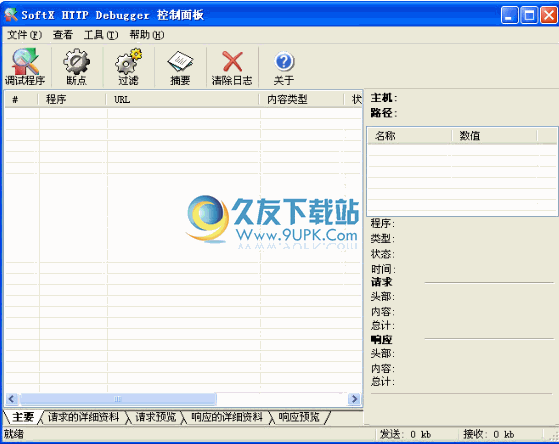Click the bold 请求 section heading
559x444 pixels.
[x=381, y=282]
